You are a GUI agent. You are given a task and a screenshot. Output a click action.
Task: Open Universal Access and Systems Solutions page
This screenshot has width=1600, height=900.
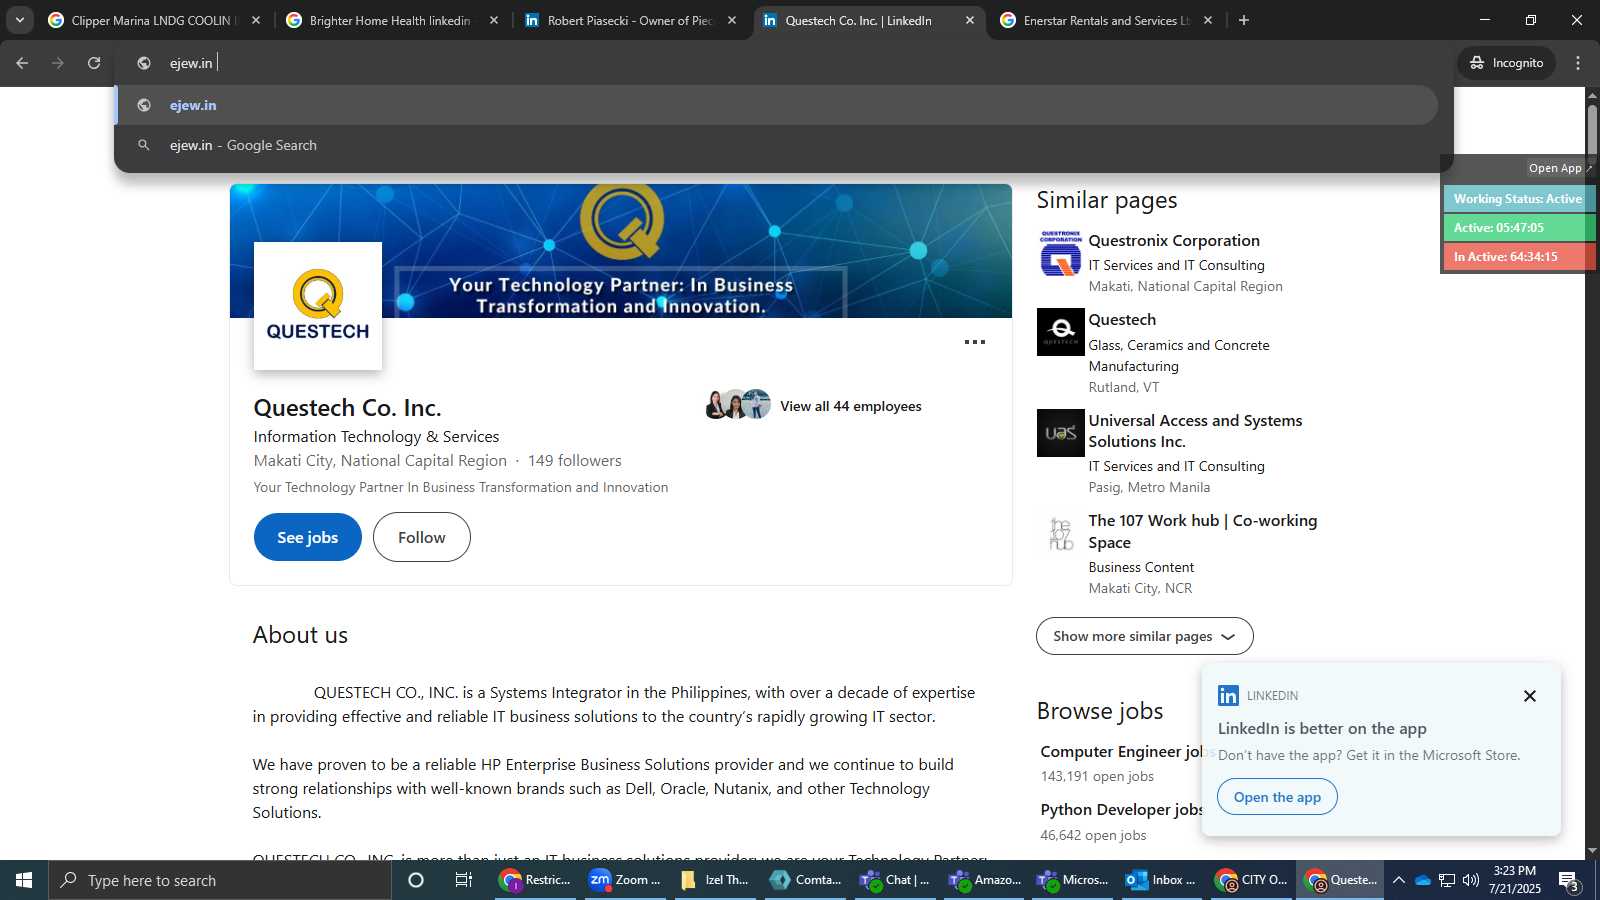(x=1195, y=431)
